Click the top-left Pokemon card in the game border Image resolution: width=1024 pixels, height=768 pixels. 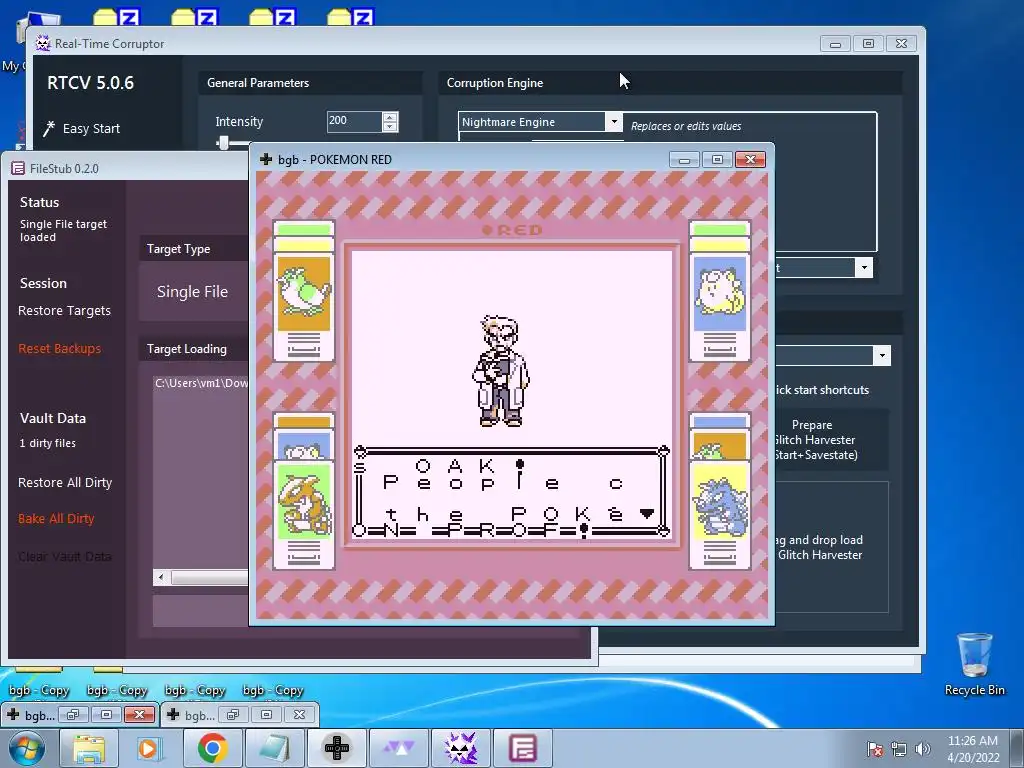pos(304,291)
